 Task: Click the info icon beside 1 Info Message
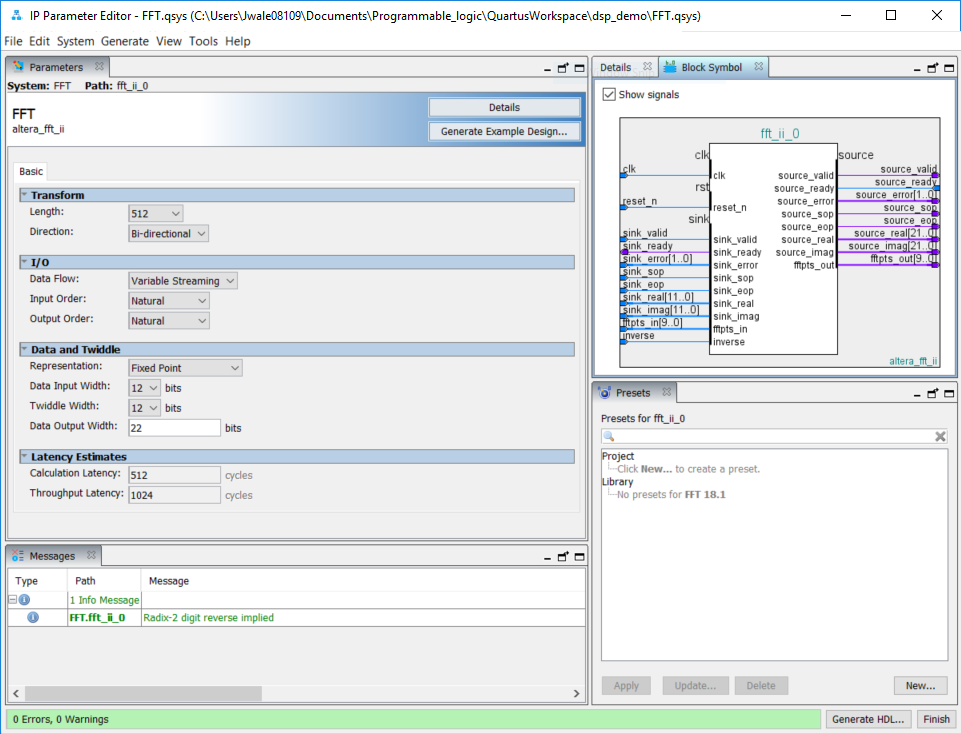click(25, 599)
